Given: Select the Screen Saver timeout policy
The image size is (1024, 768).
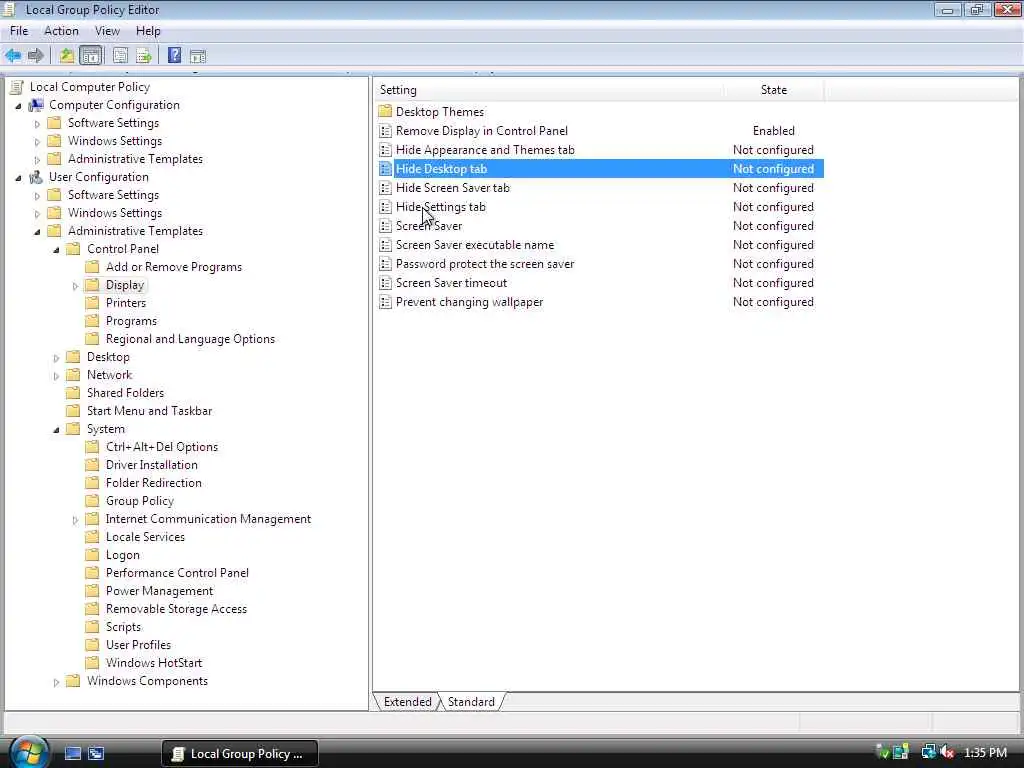Looking at the screenshot, I should tap(451, 283).
